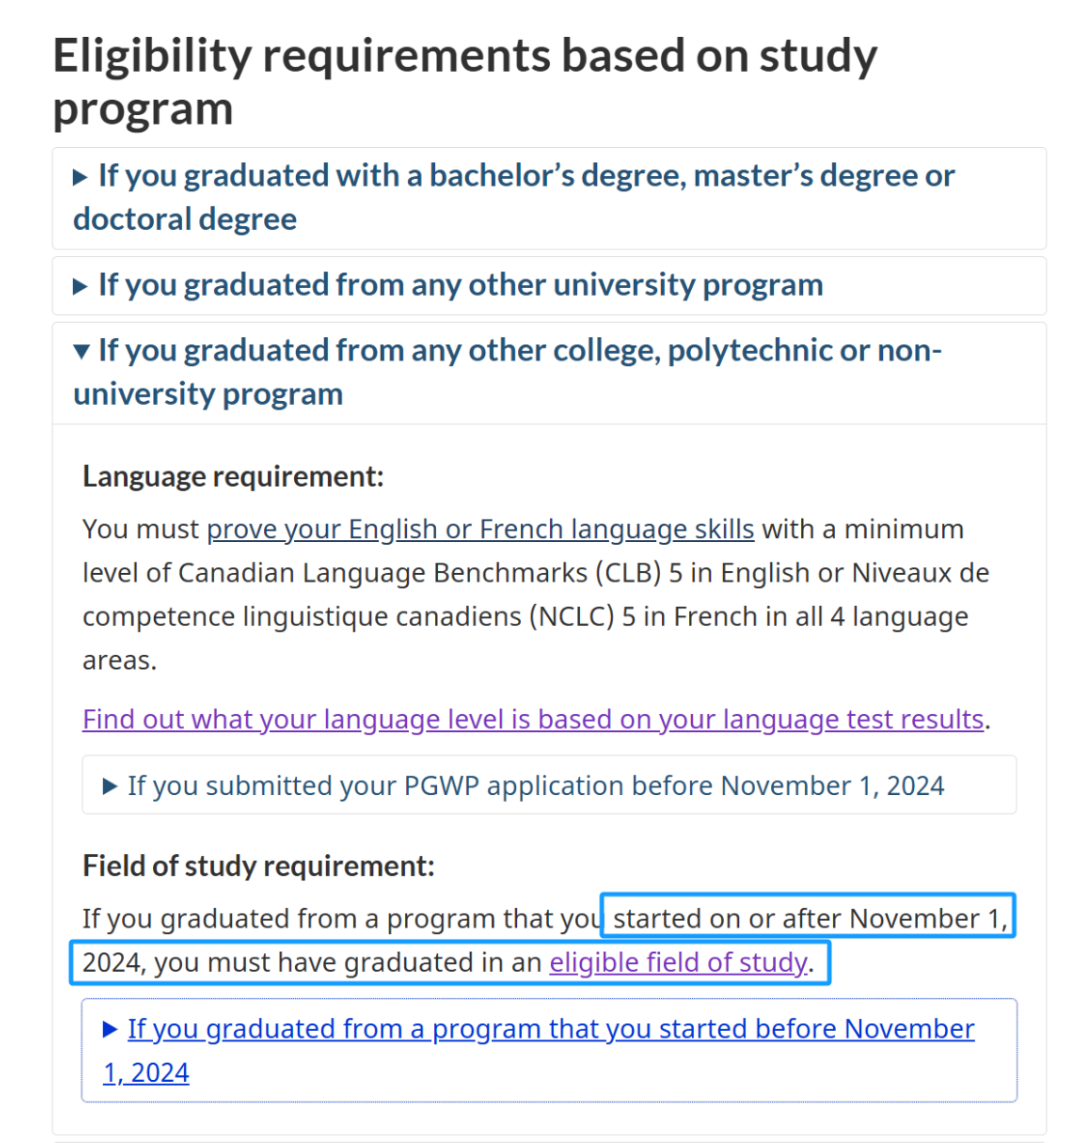Screen dimensions: 1069x1143
Task: Click the arrow beside 'started before November 1, 2024' link
Action: click(111, 1030)
